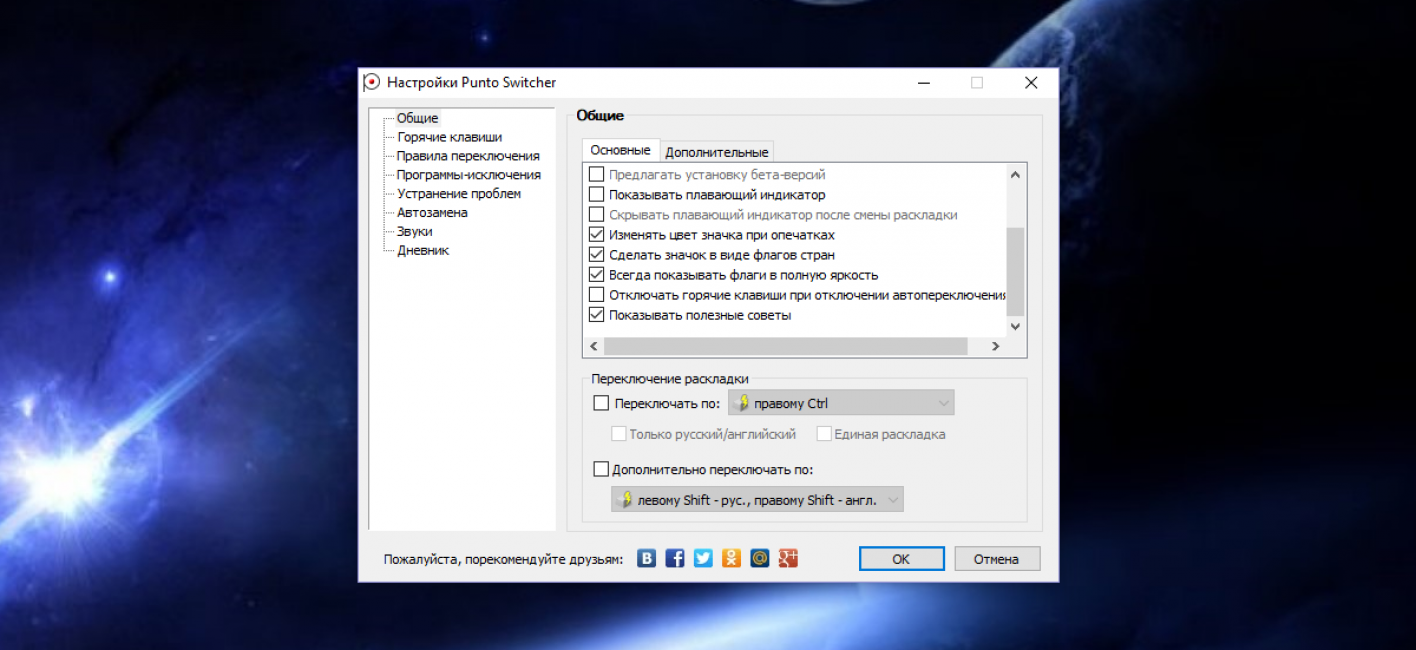Share via the Google+ icon
1416x650 pixels.
788,558
